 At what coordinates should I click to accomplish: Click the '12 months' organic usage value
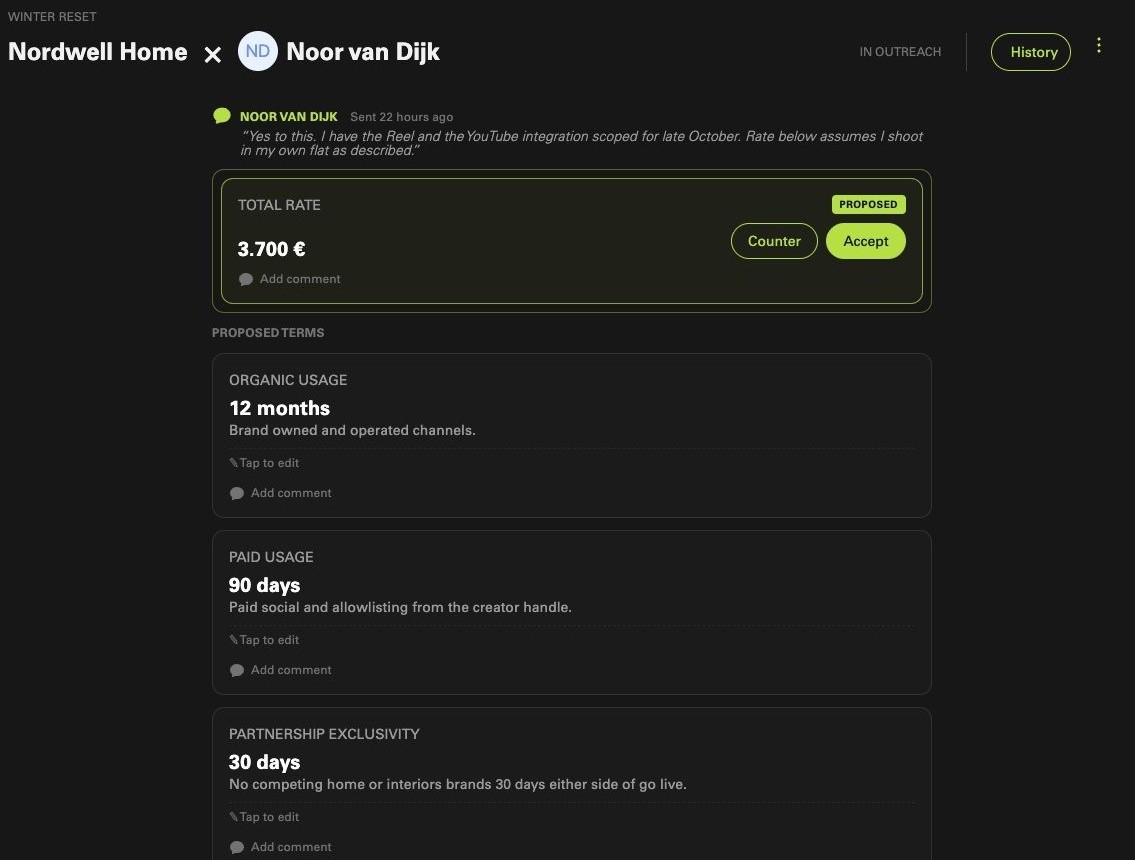279,408
